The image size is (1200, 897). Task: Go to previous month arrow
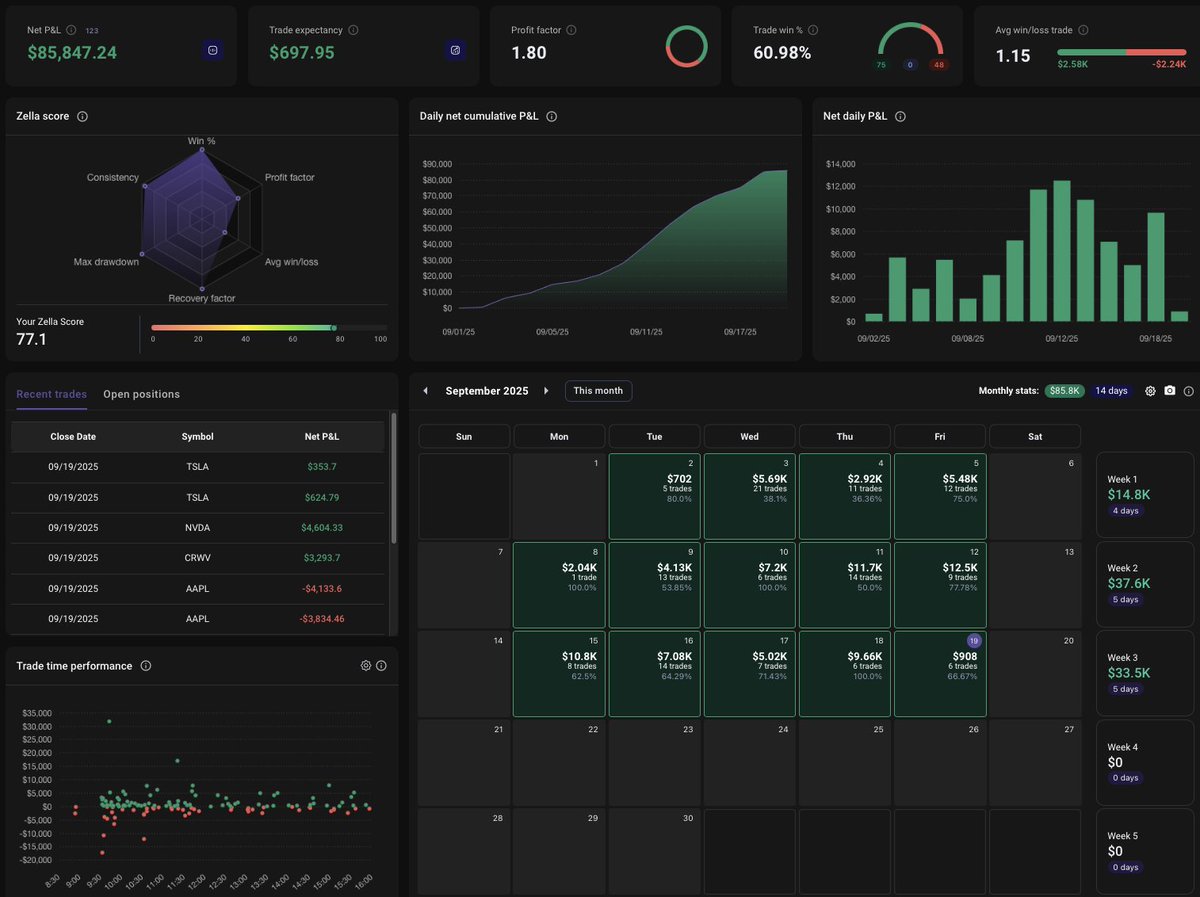point(425,391)
